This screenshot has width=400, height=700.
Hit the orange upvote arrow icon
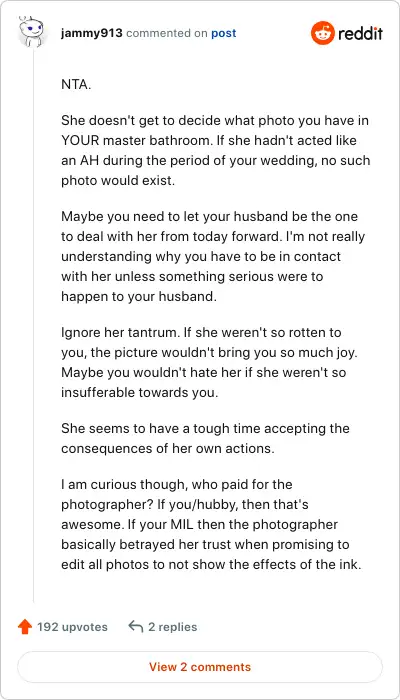tap(25, 627)
